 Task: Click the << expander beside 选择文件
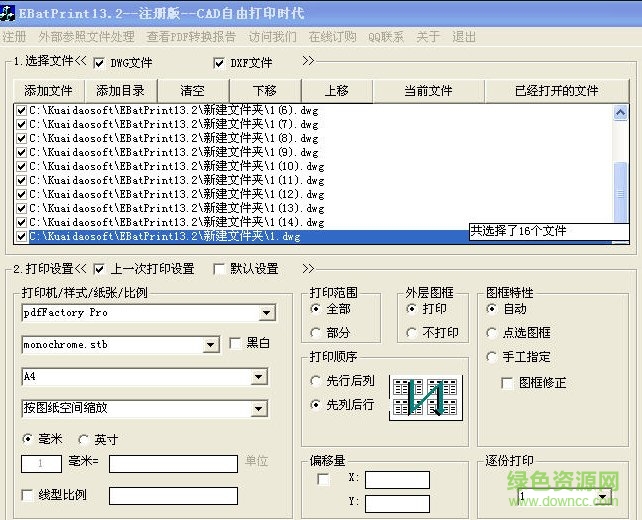click(81, 61)
